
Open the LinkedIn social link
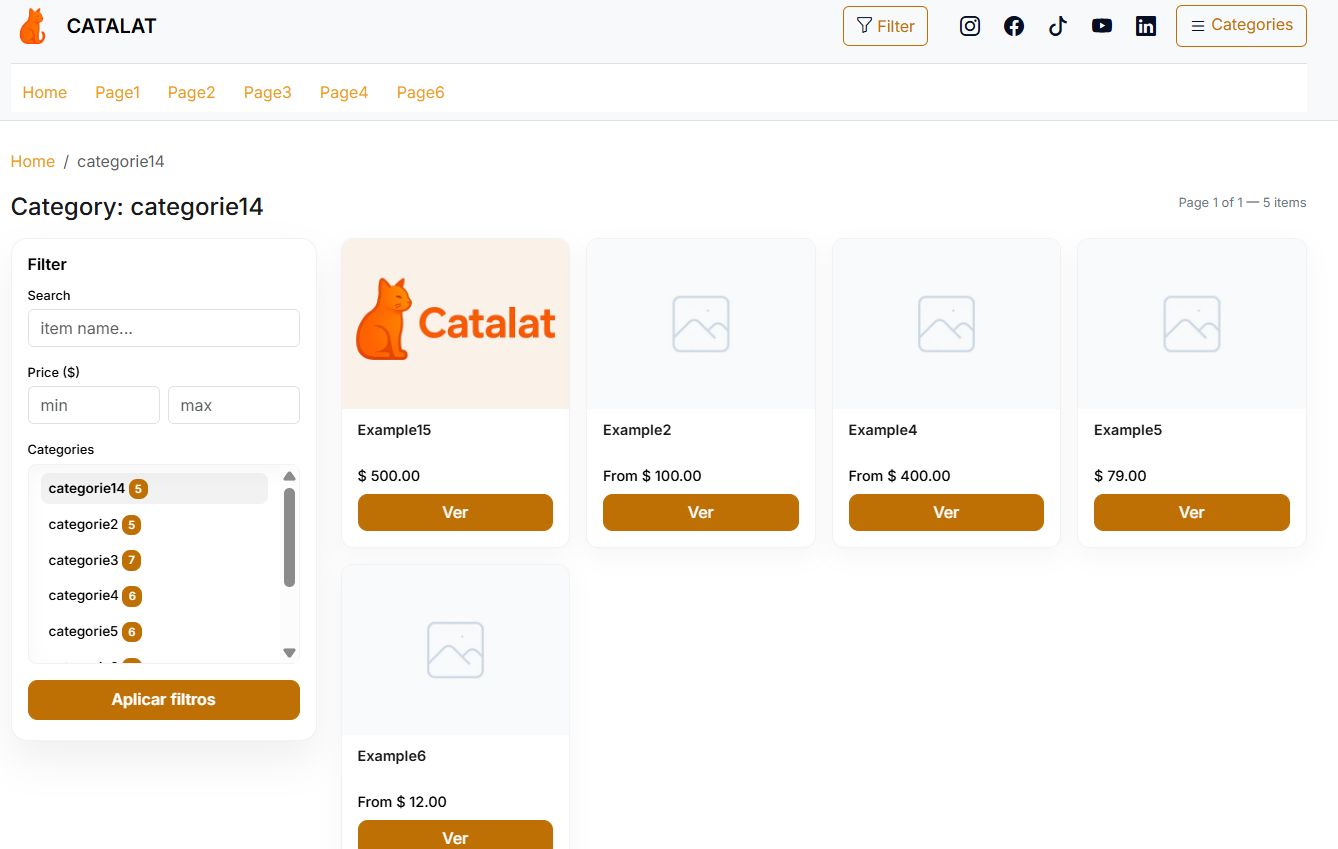coord(1146,26)
